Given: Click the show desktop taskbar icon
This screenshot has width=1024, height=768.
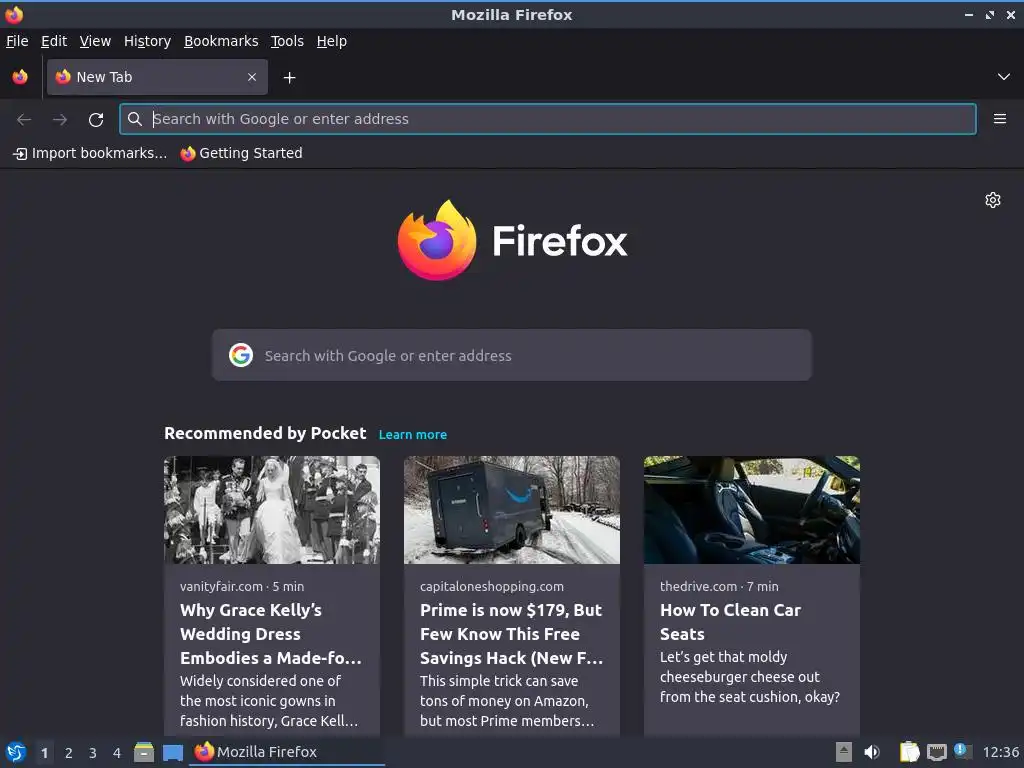Looking at the screenshot, I should point(173,753).
